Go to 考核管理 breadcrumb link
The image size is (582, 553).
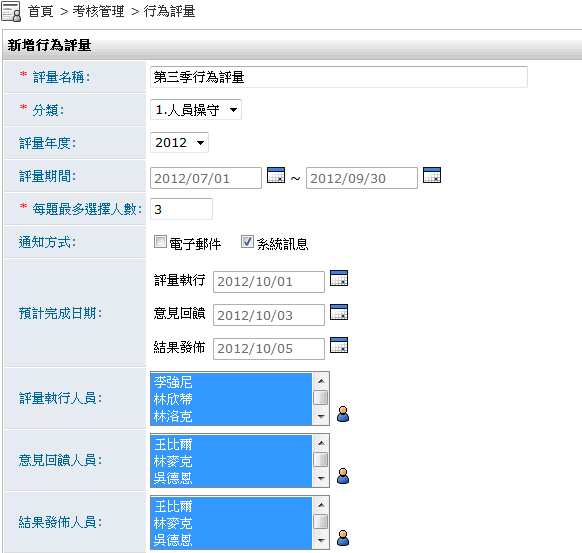[x=98, y=12]
